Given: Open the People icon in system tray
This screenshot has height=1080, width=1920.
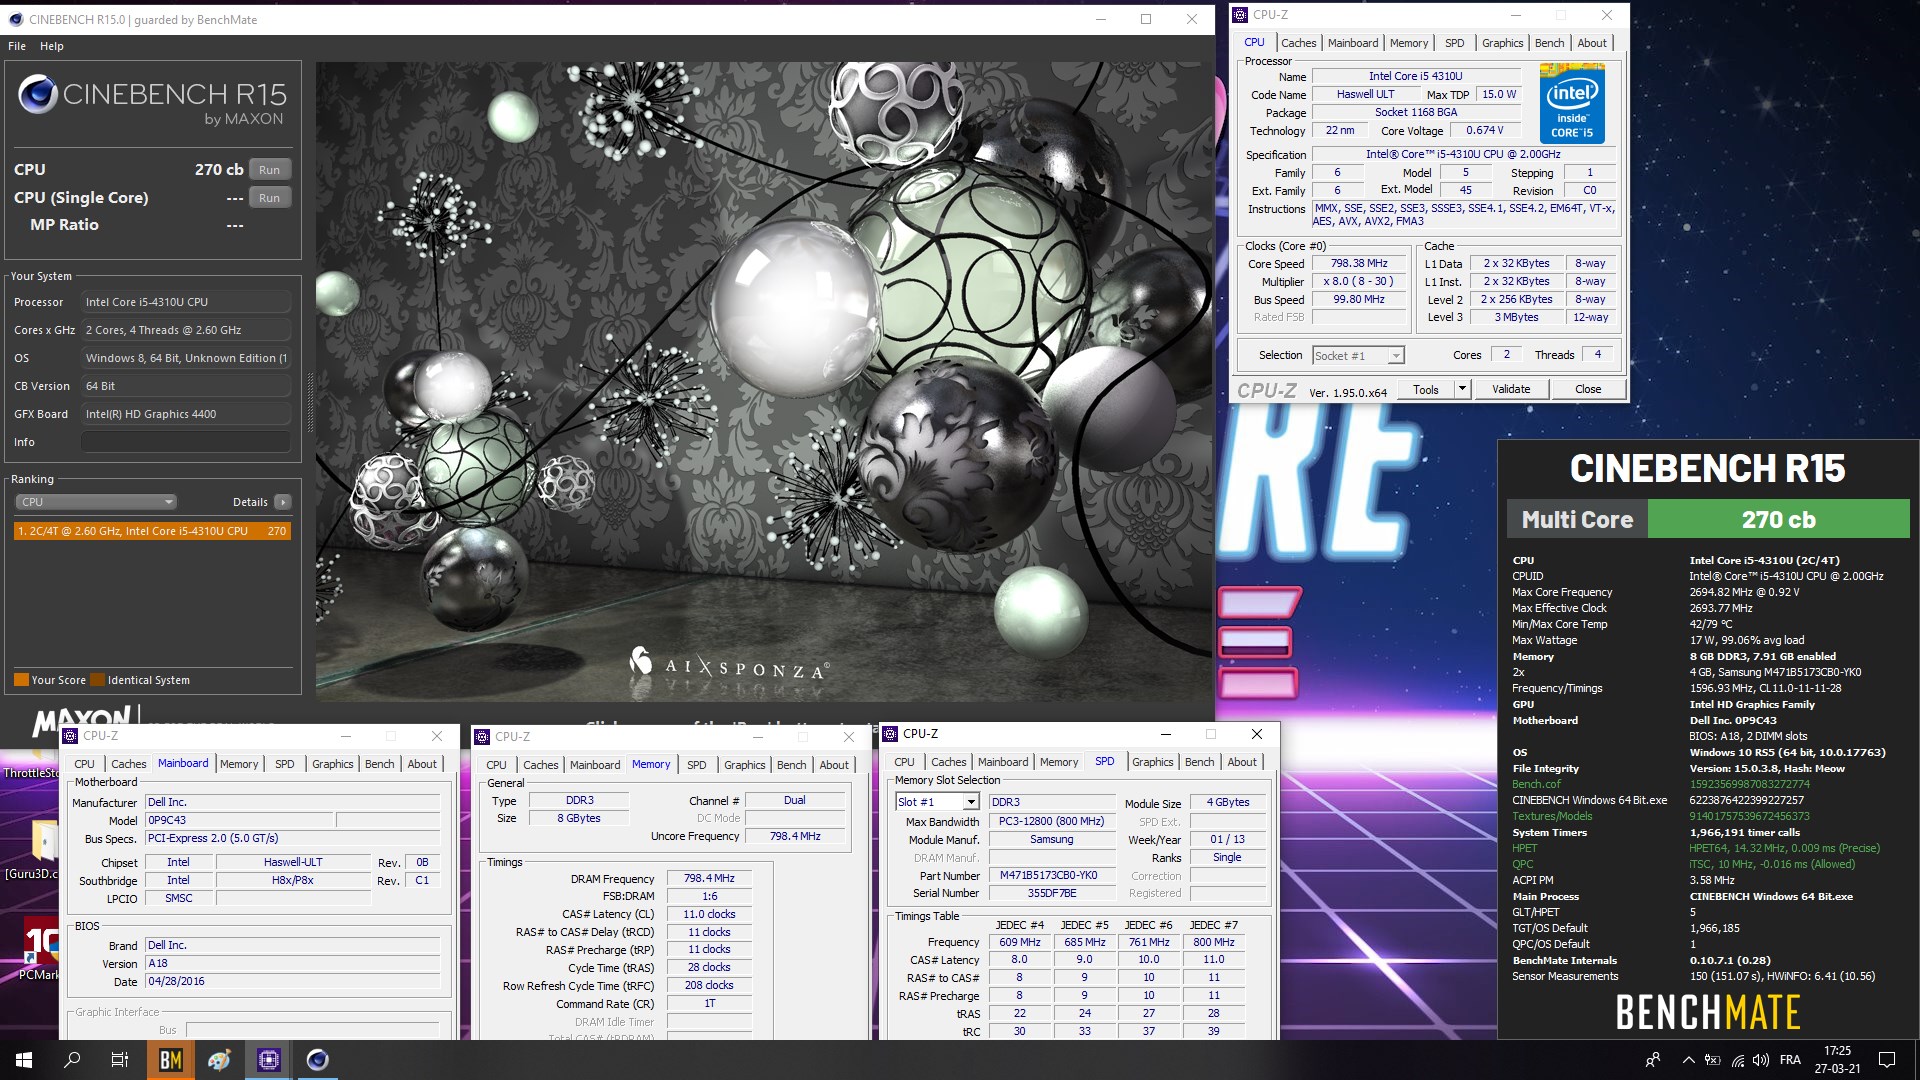Looking at the screenshot, I should pyautogui.click(x=1653, y=1060).
